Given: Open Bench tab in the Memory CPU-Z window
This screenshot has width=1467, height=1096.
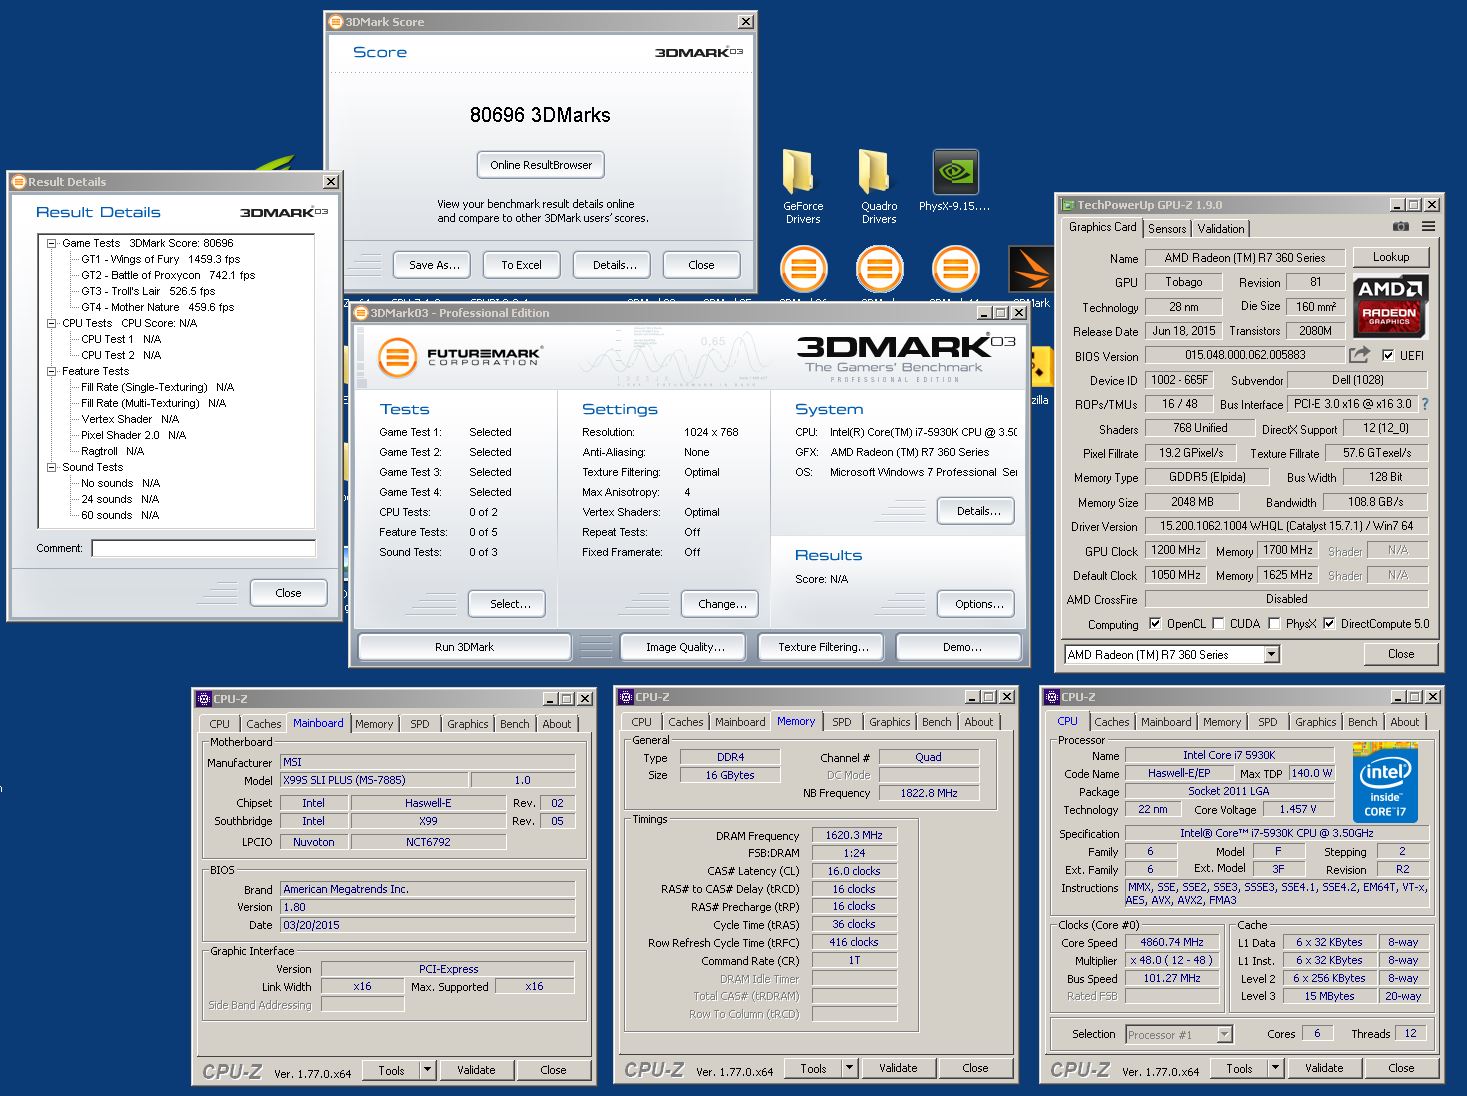Looking at the screenshot, I should [x=937, y=722].
